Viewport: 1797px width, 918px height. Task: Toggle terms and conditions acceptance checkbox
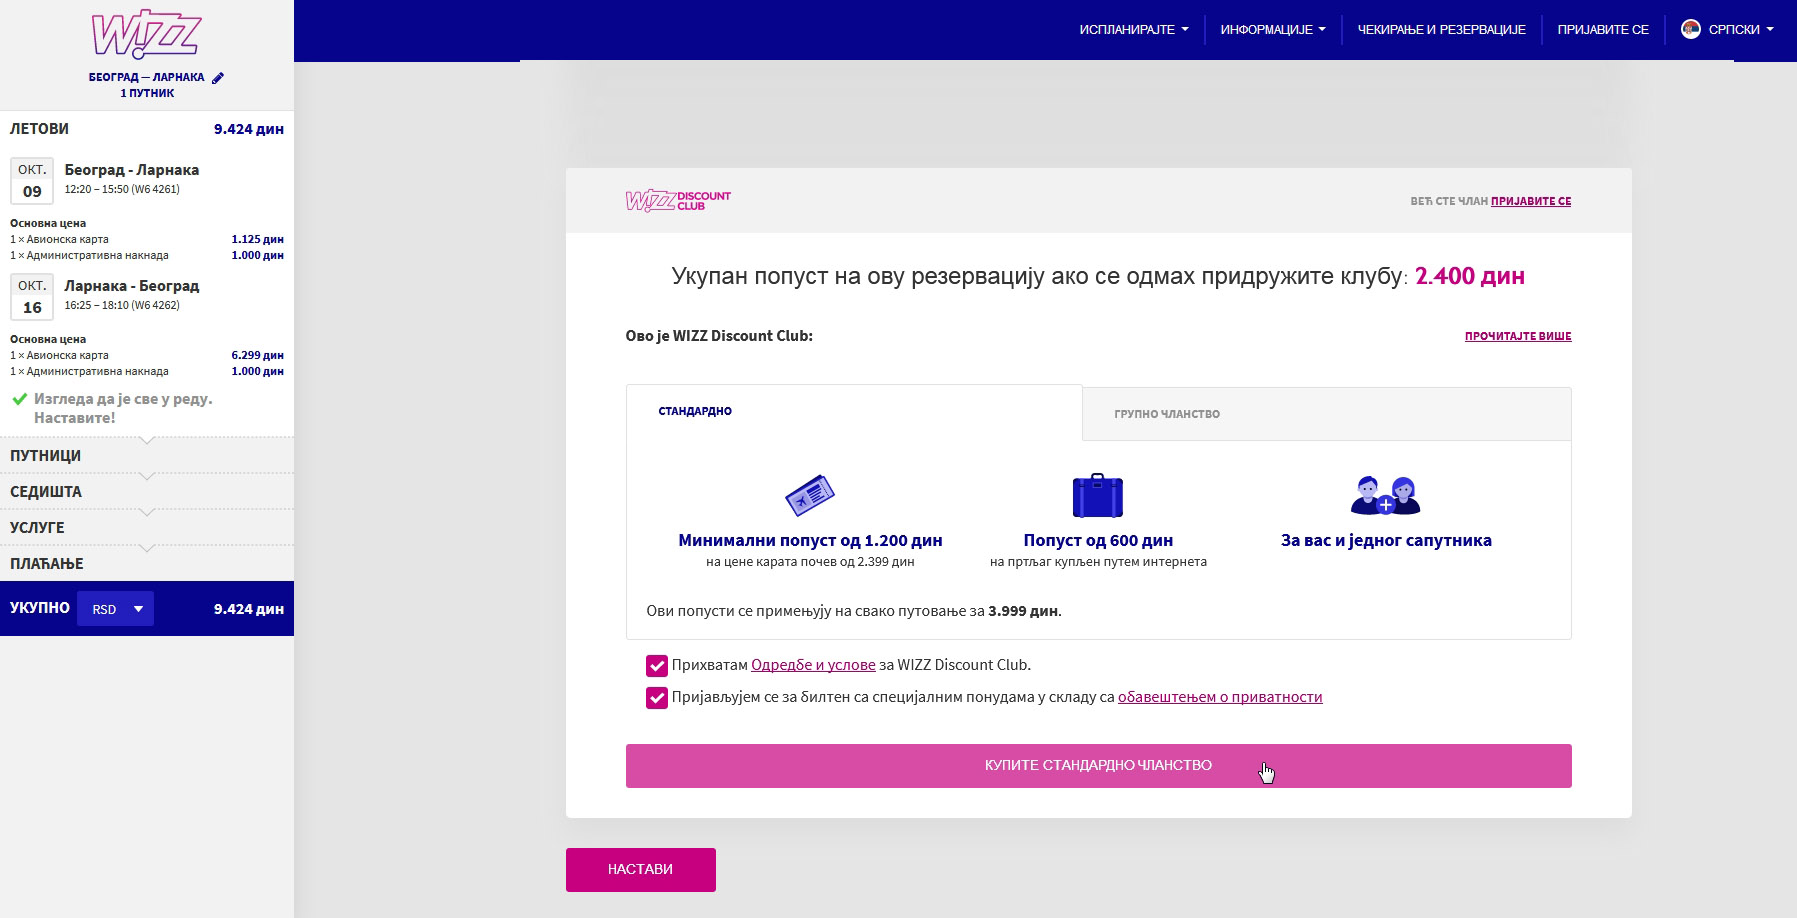[x=657, y=666]
